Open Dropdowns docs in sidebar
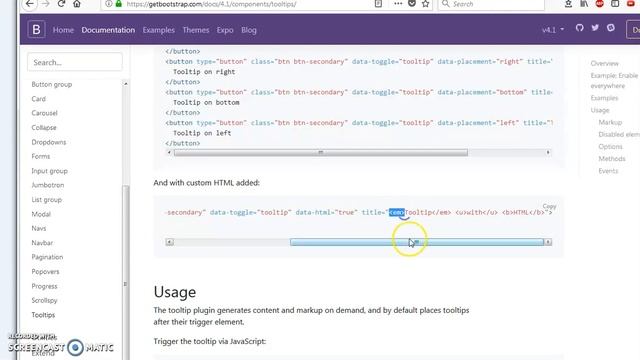The height and width of the screenshot is (360, 640). (49, 142)
